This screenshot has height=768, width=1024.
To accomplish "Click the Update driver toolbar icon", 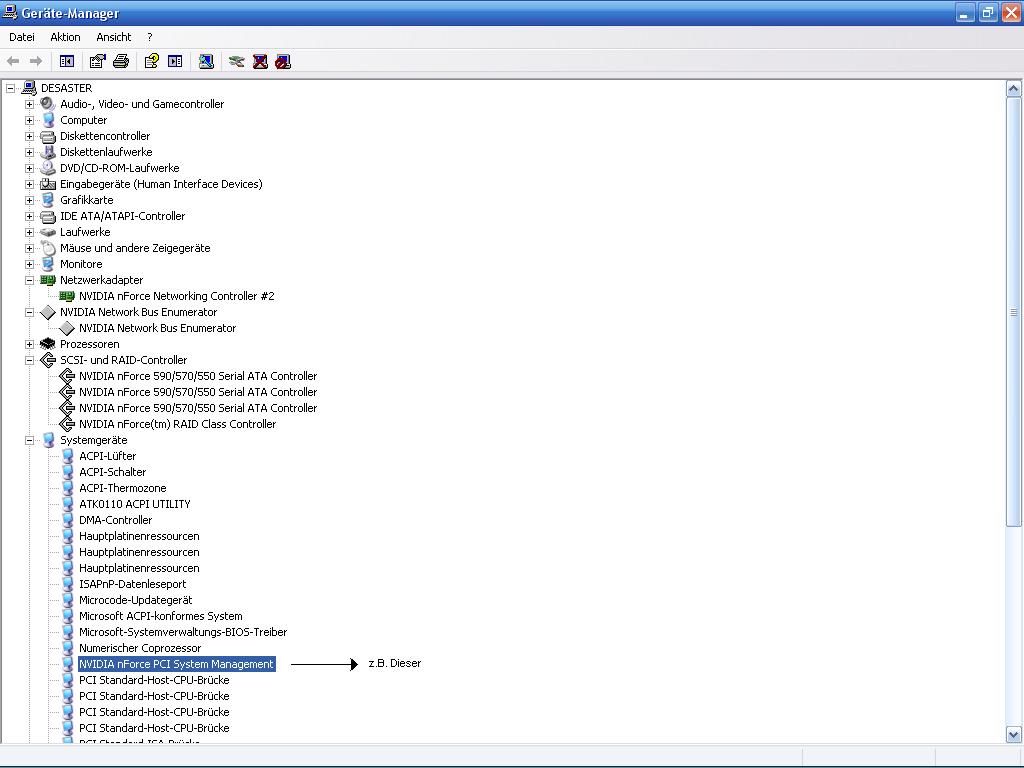I will pyautogui.click(x=236, y=61).
